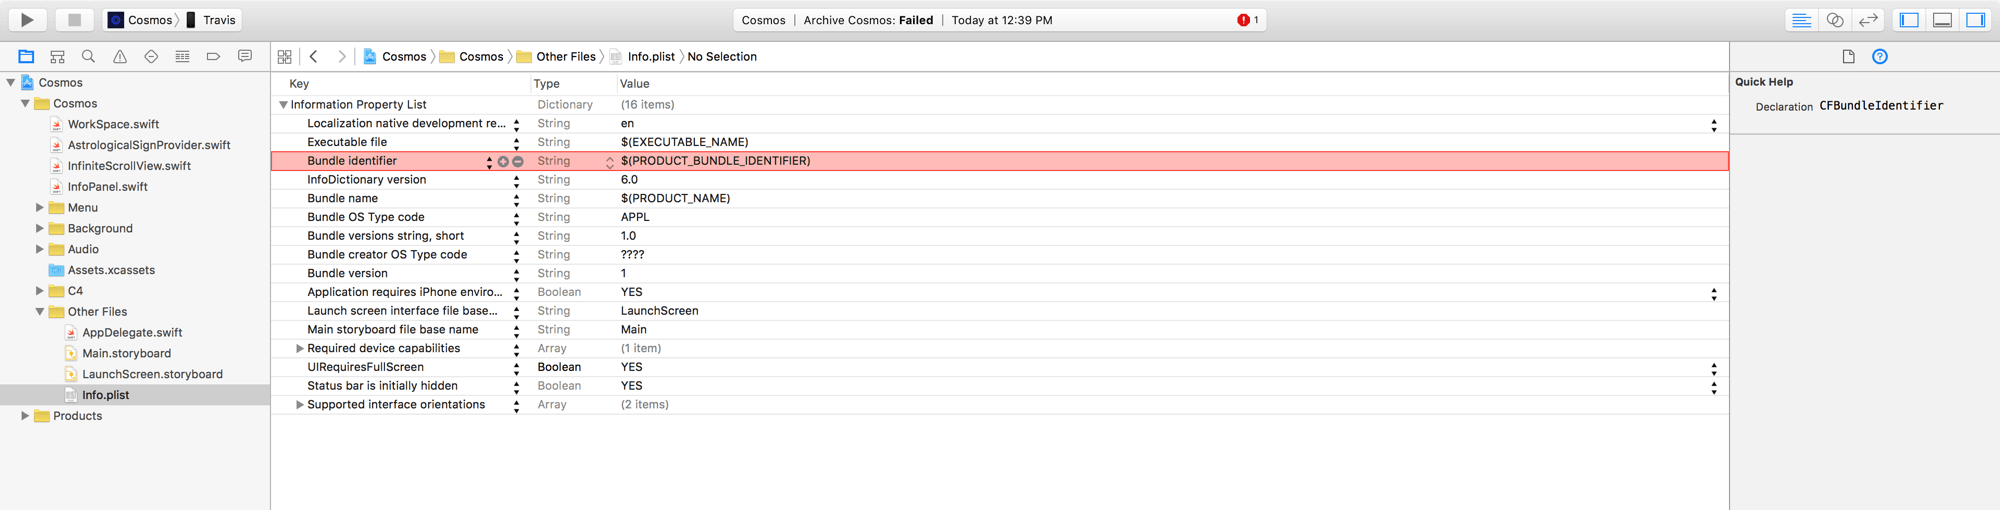The width and height of the screenshot is (2000, 510).
Task: Go back in editor history
Action: tap(314, 57)
